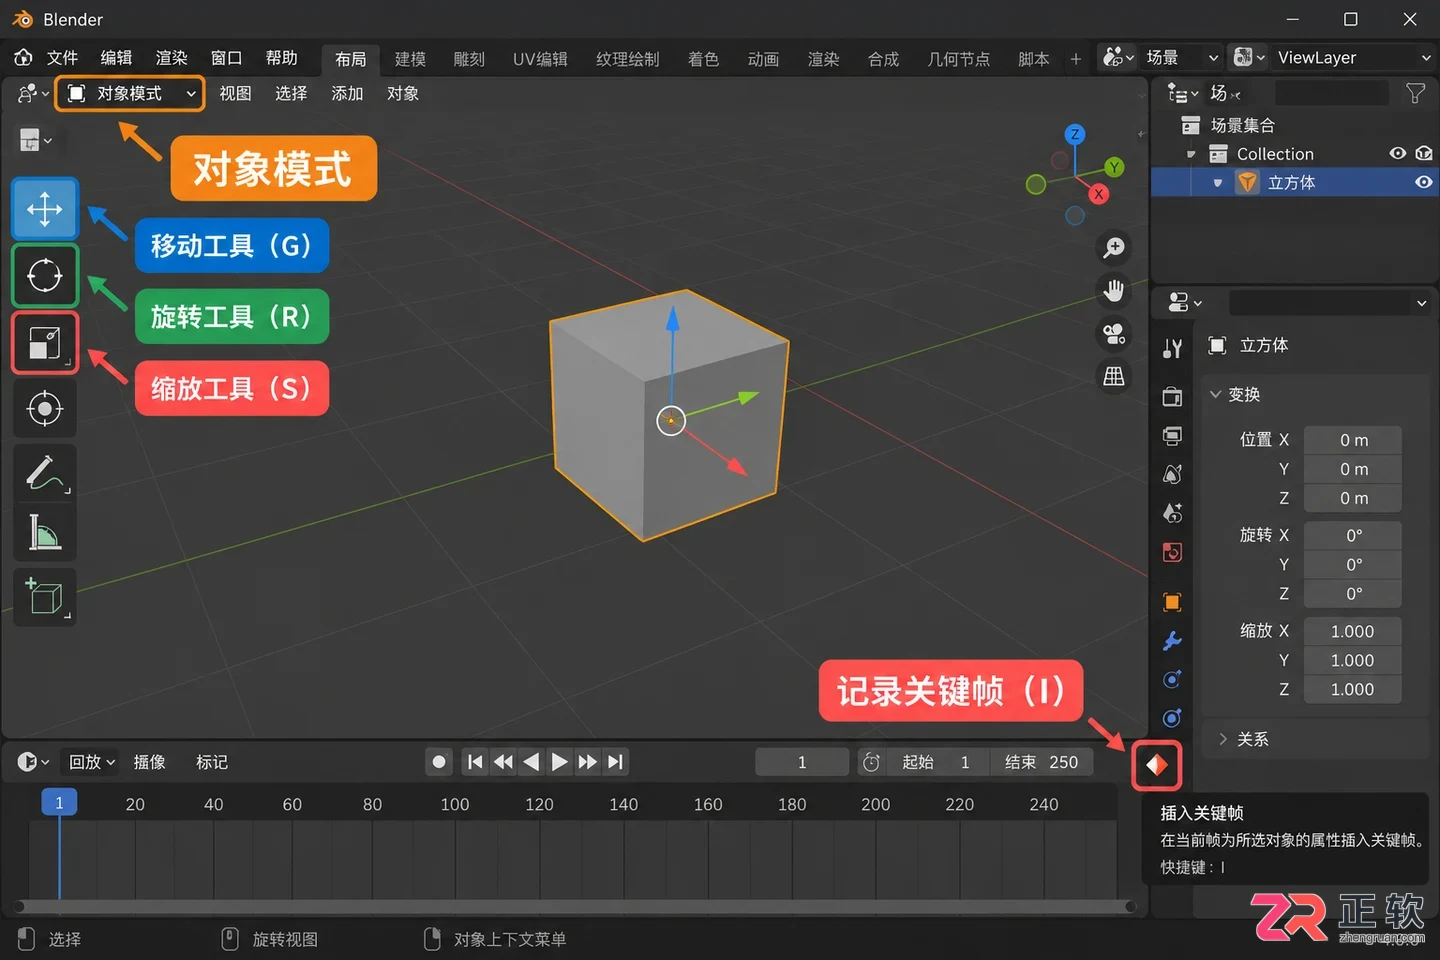Click the zoom magnifier viewport icon
Image resolution: width=1440 pixels, height=960 pixels.
[1114, 247]
